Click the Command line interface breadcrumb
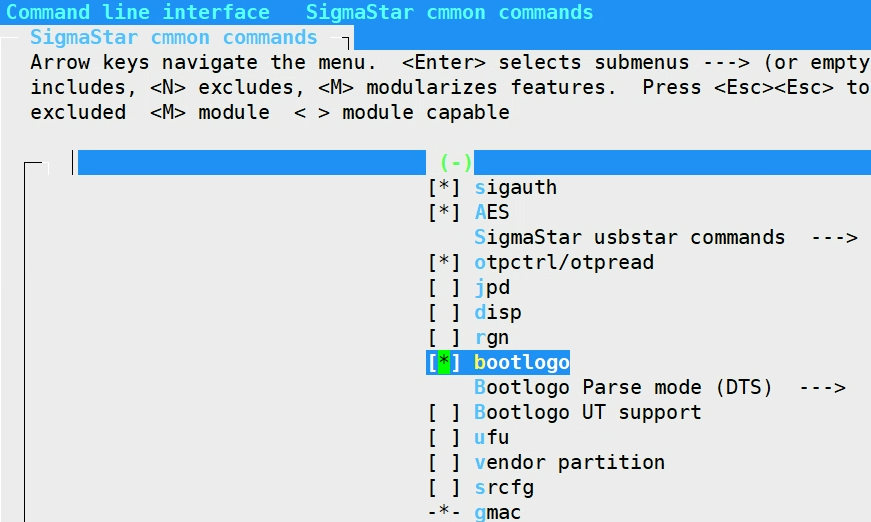 coord(138,13)
